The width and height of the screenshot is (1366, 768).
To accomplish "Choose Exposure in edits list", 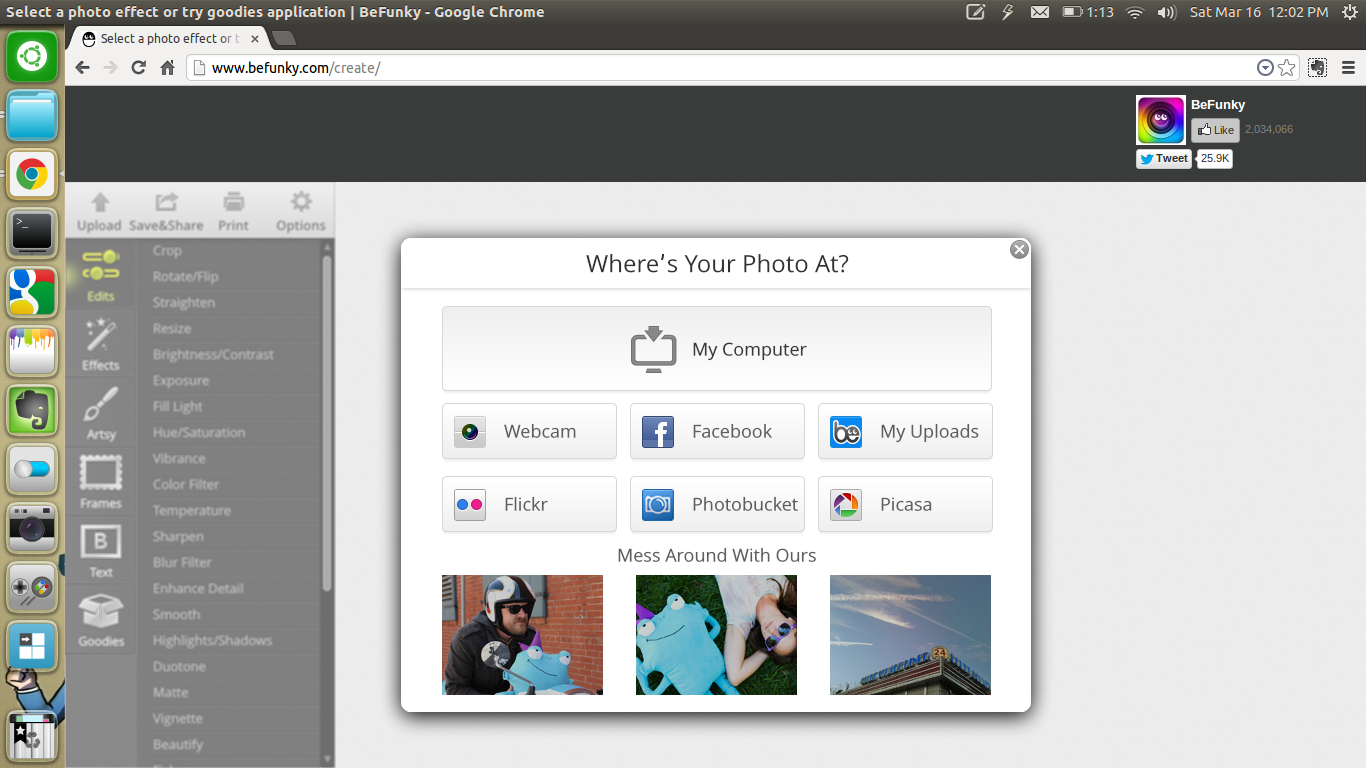I will [181, 380].
